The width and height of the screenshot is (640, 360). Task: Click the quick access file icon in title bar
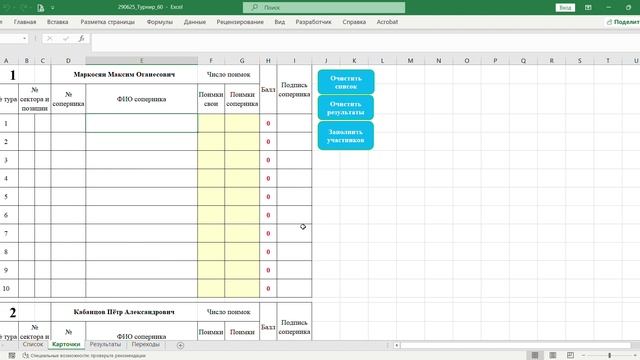(x=40, y=8)
